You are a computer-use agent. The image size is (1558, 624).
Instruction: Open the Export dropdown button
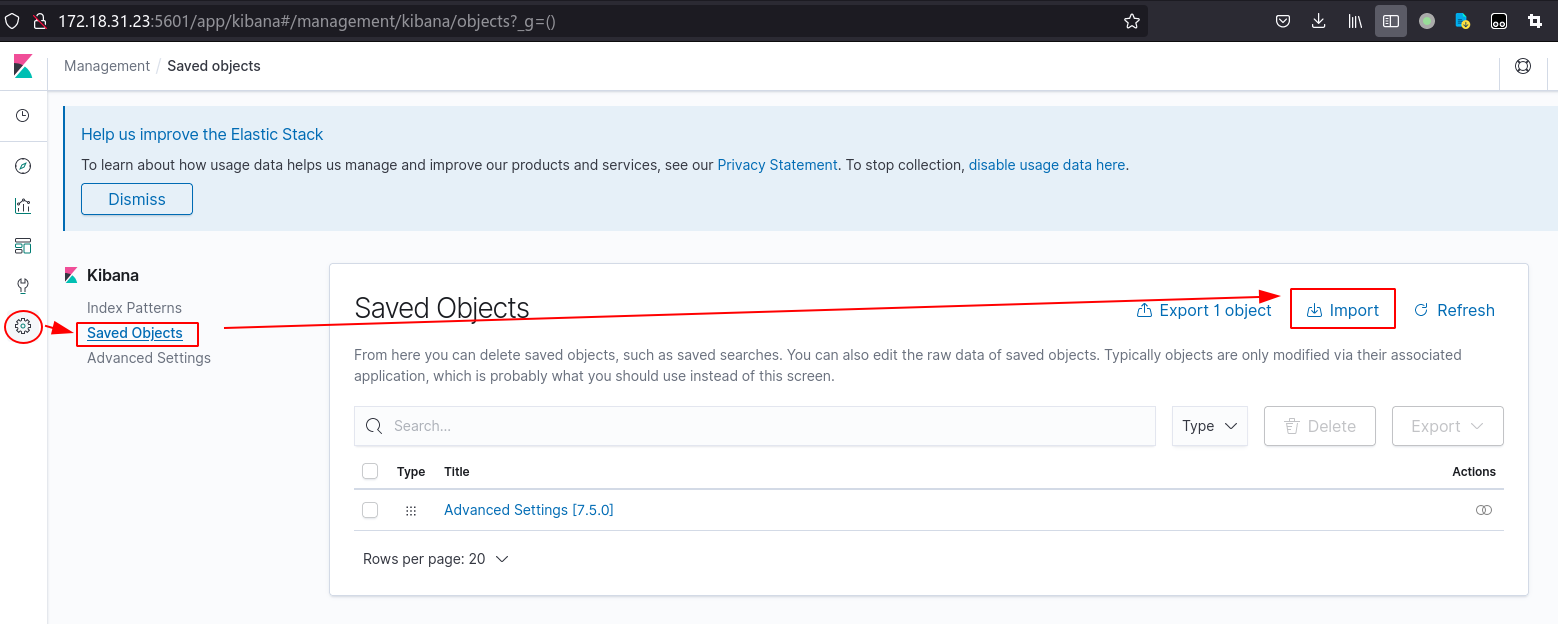[1448, 426]
